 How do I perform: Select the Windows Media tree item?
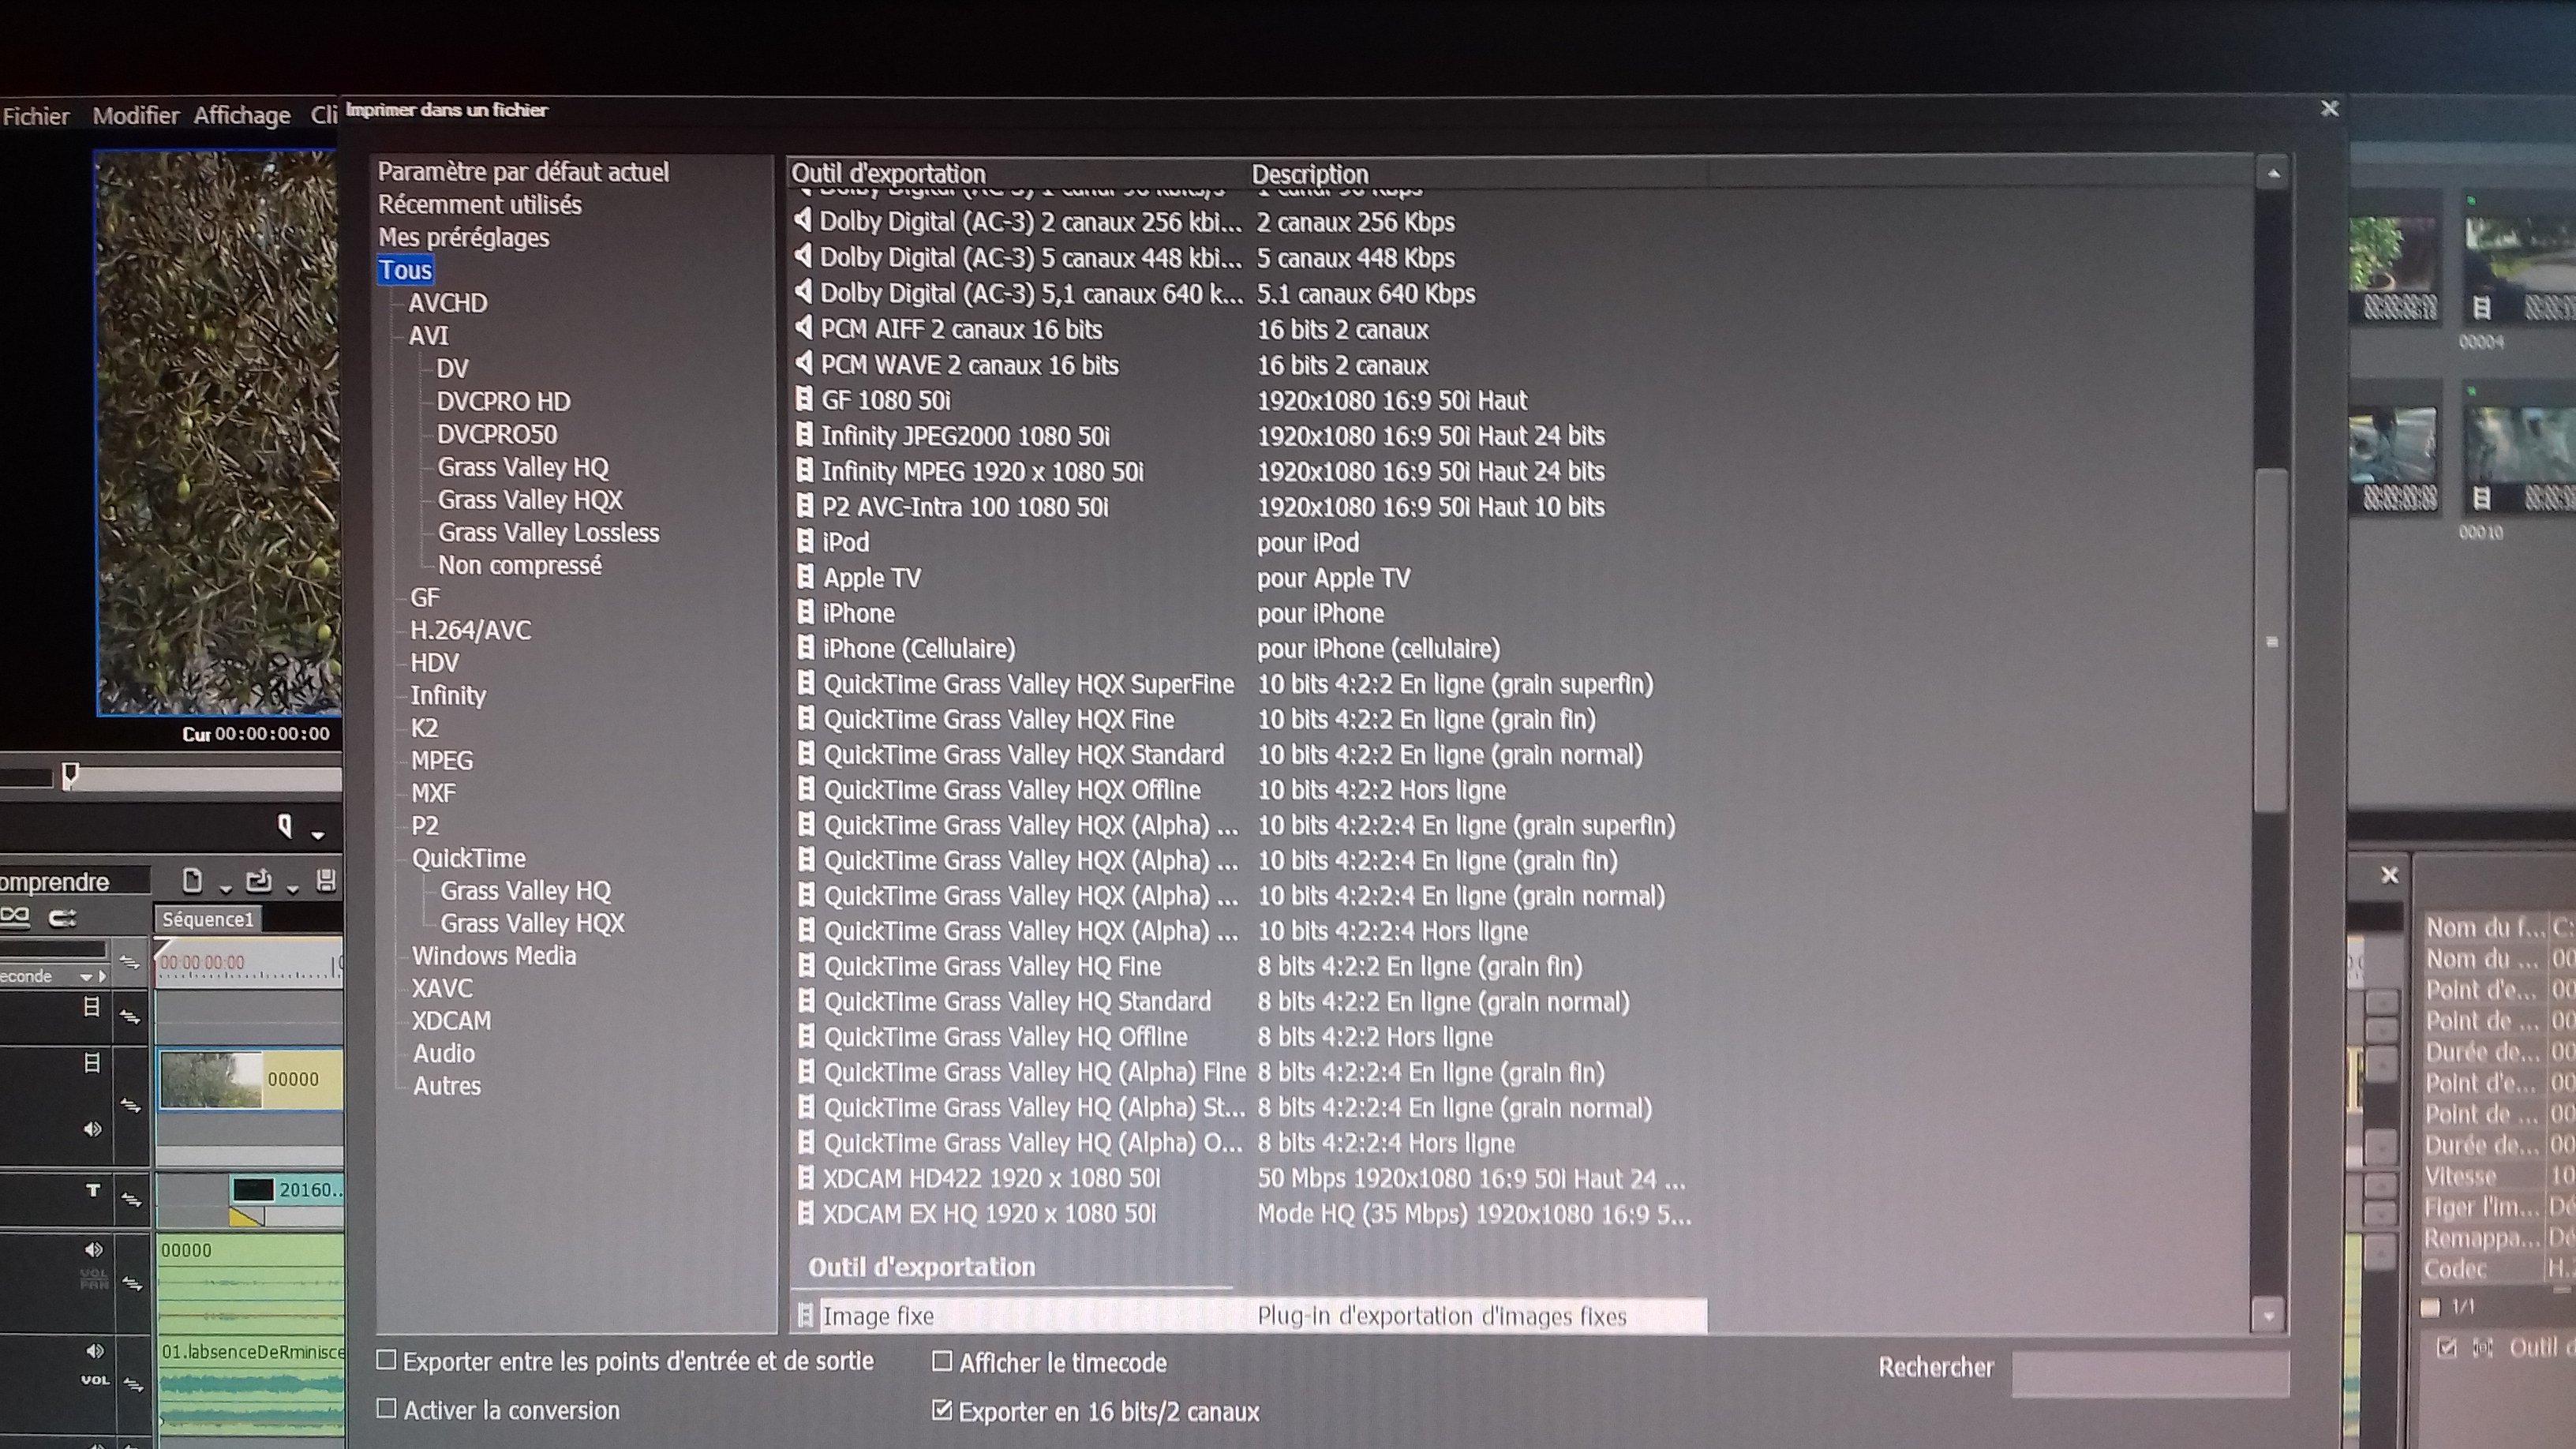[x=494, y=956]
